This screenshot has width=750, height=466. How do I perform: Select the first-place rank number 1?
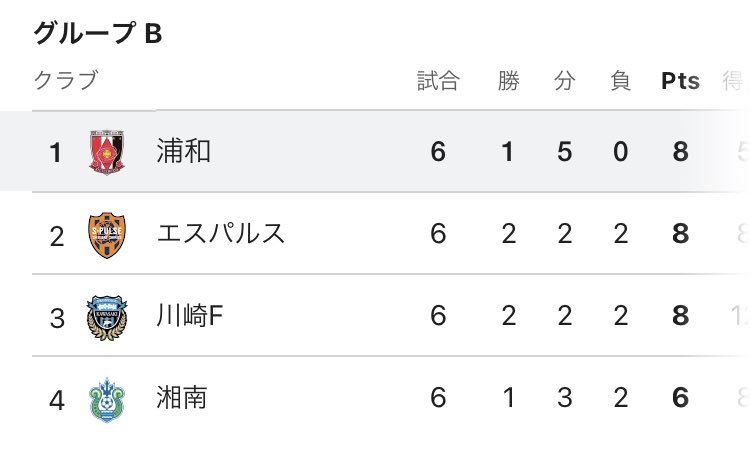(x=55, y=153)
